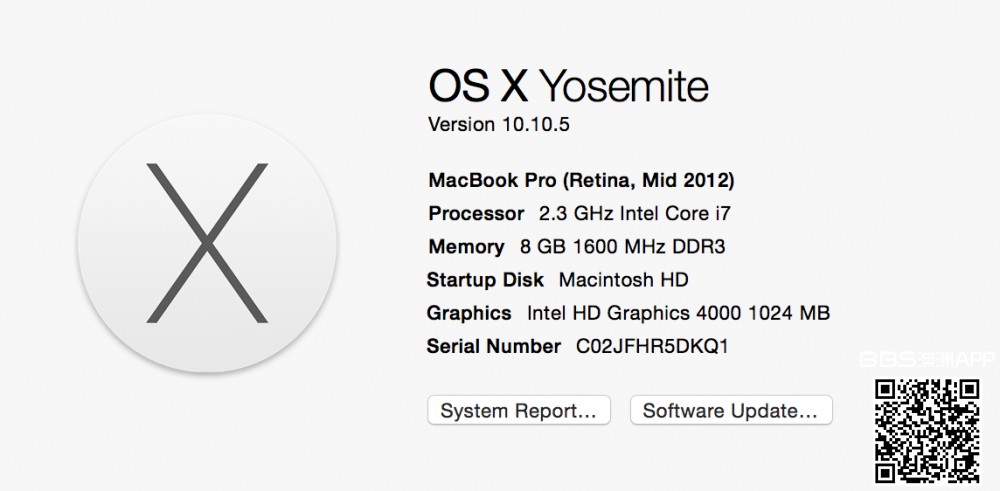Click the Serial Number label
1000x491 pixels.
493,346
